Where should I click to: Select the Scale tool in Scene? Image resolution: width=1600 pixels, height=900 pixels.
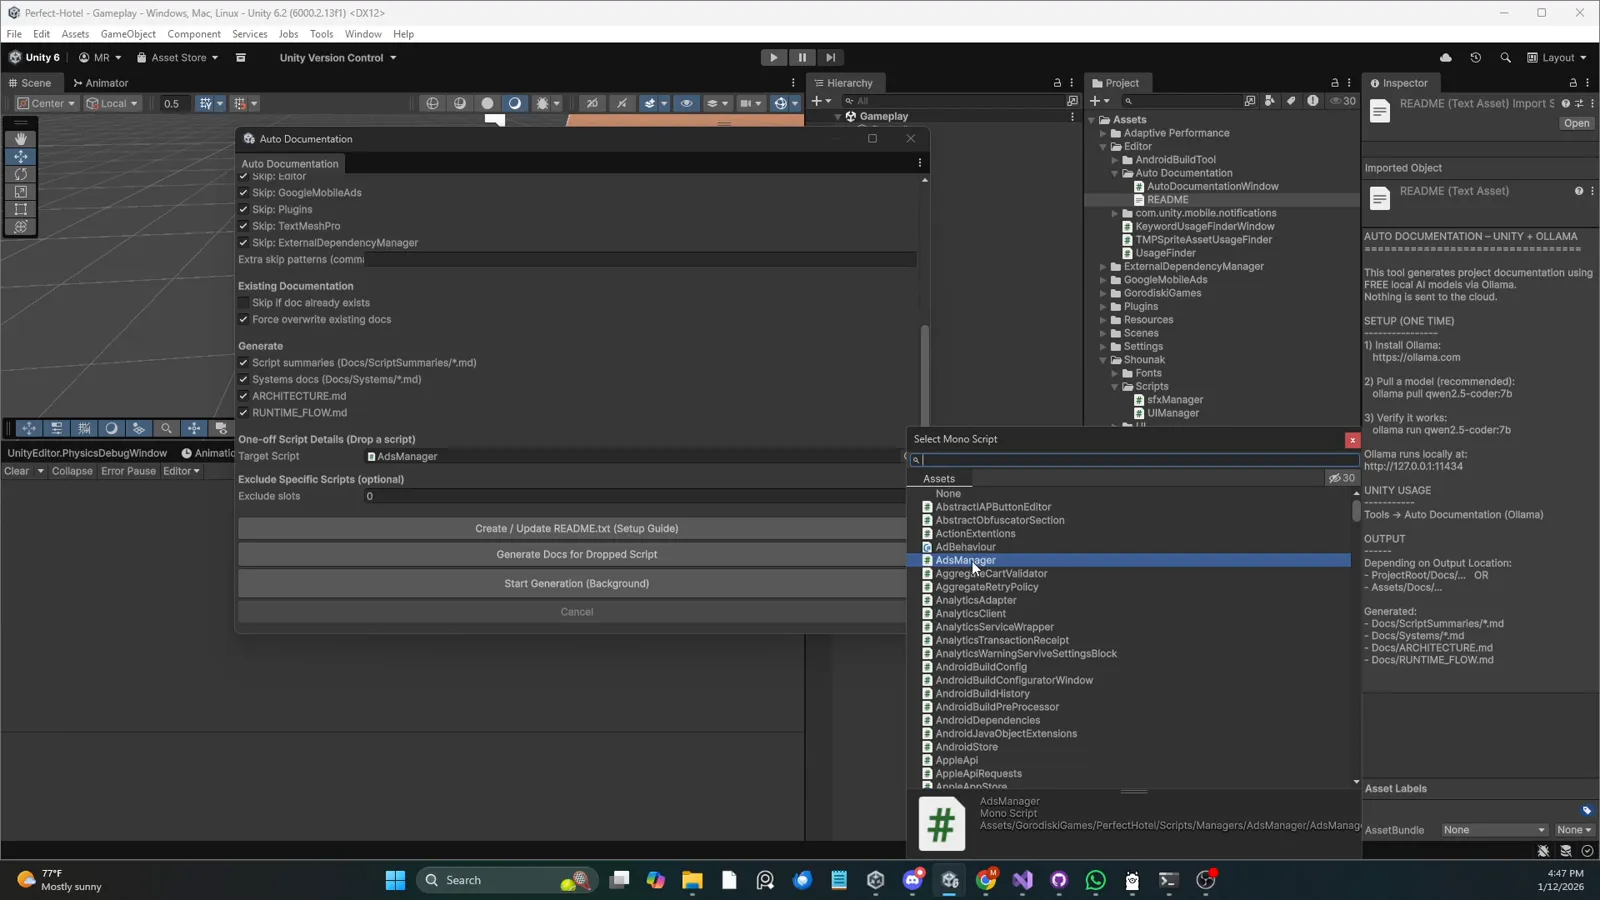click(20, 191)
